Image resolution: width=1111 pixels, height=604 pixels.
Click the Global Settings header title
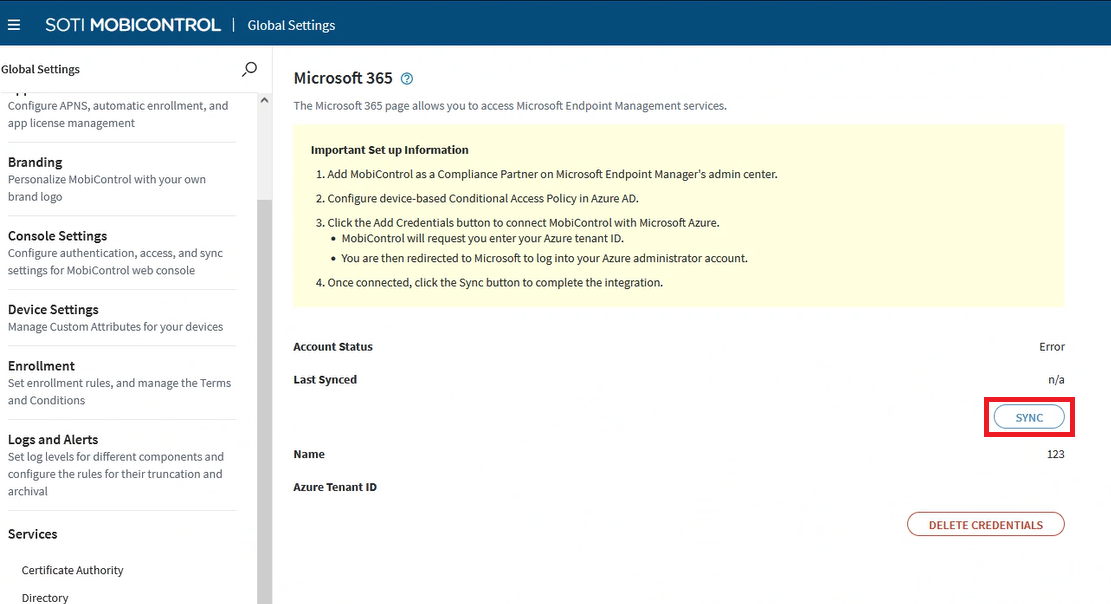[x=291, y=26]
